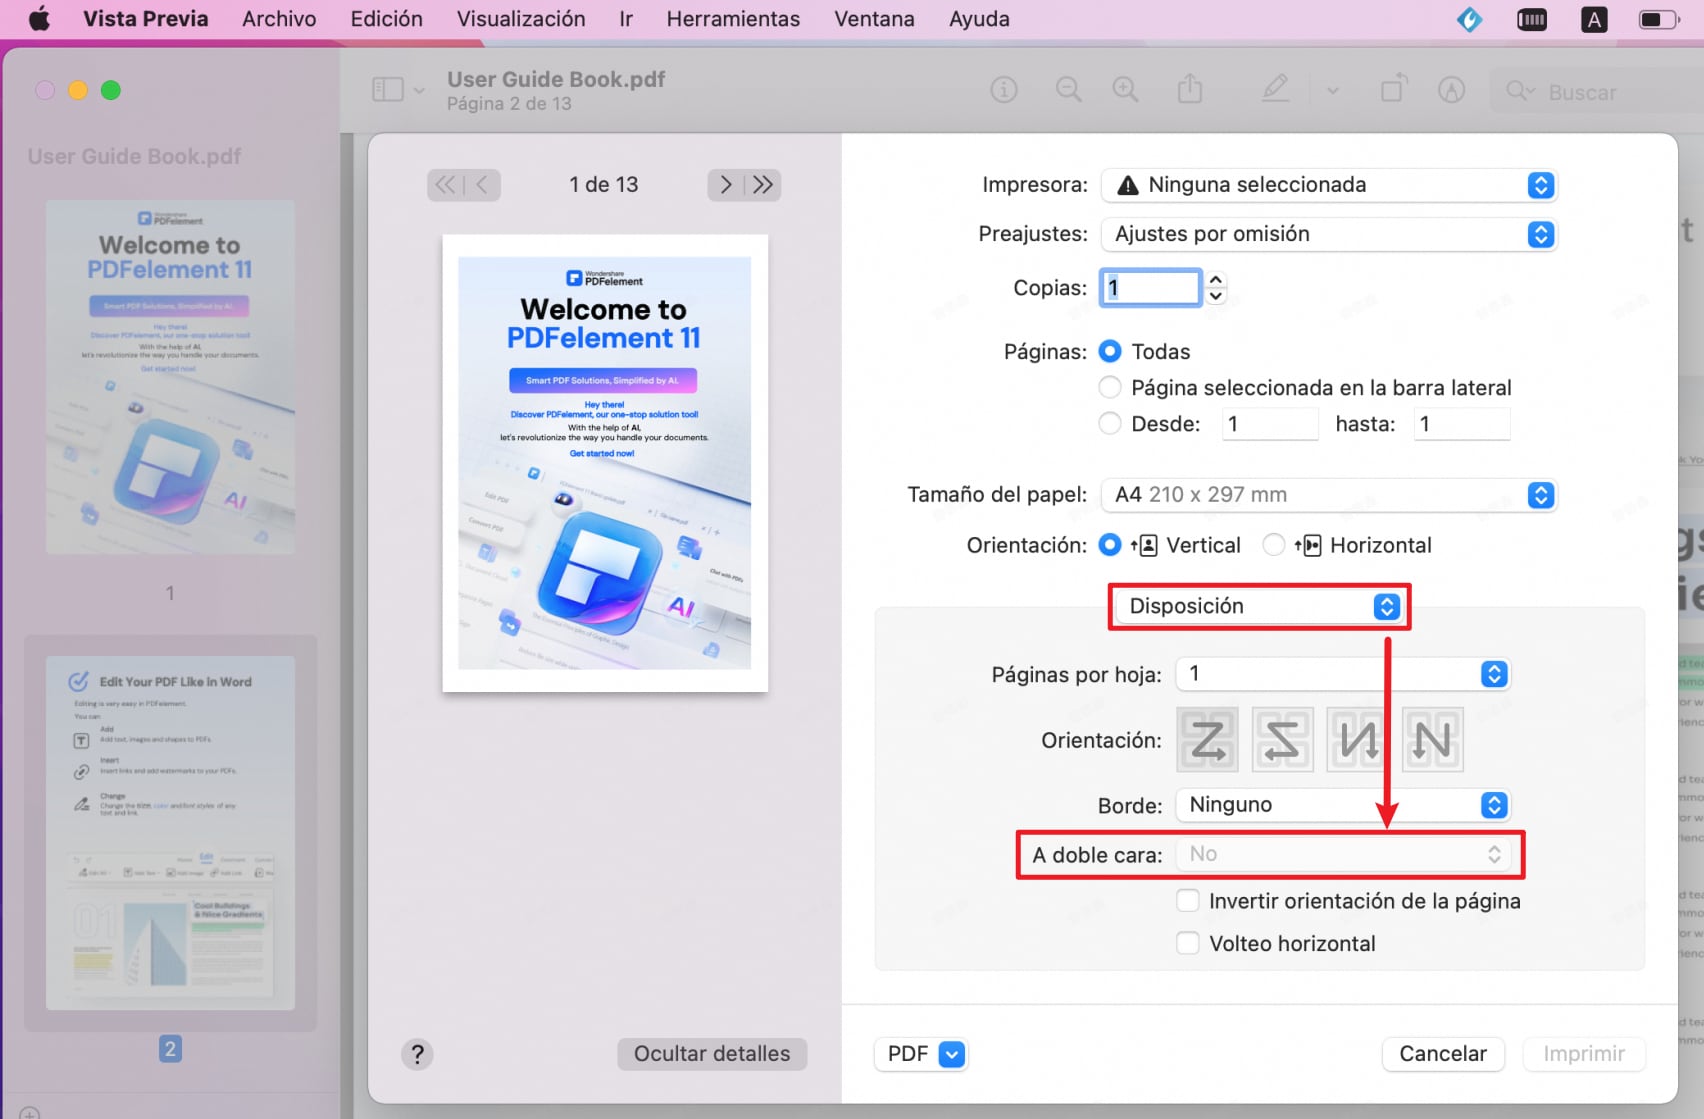This screenshot has height=1119, width=1704.
Task: Rotate the page with the rotate icon
Action: pos(1393,89)
